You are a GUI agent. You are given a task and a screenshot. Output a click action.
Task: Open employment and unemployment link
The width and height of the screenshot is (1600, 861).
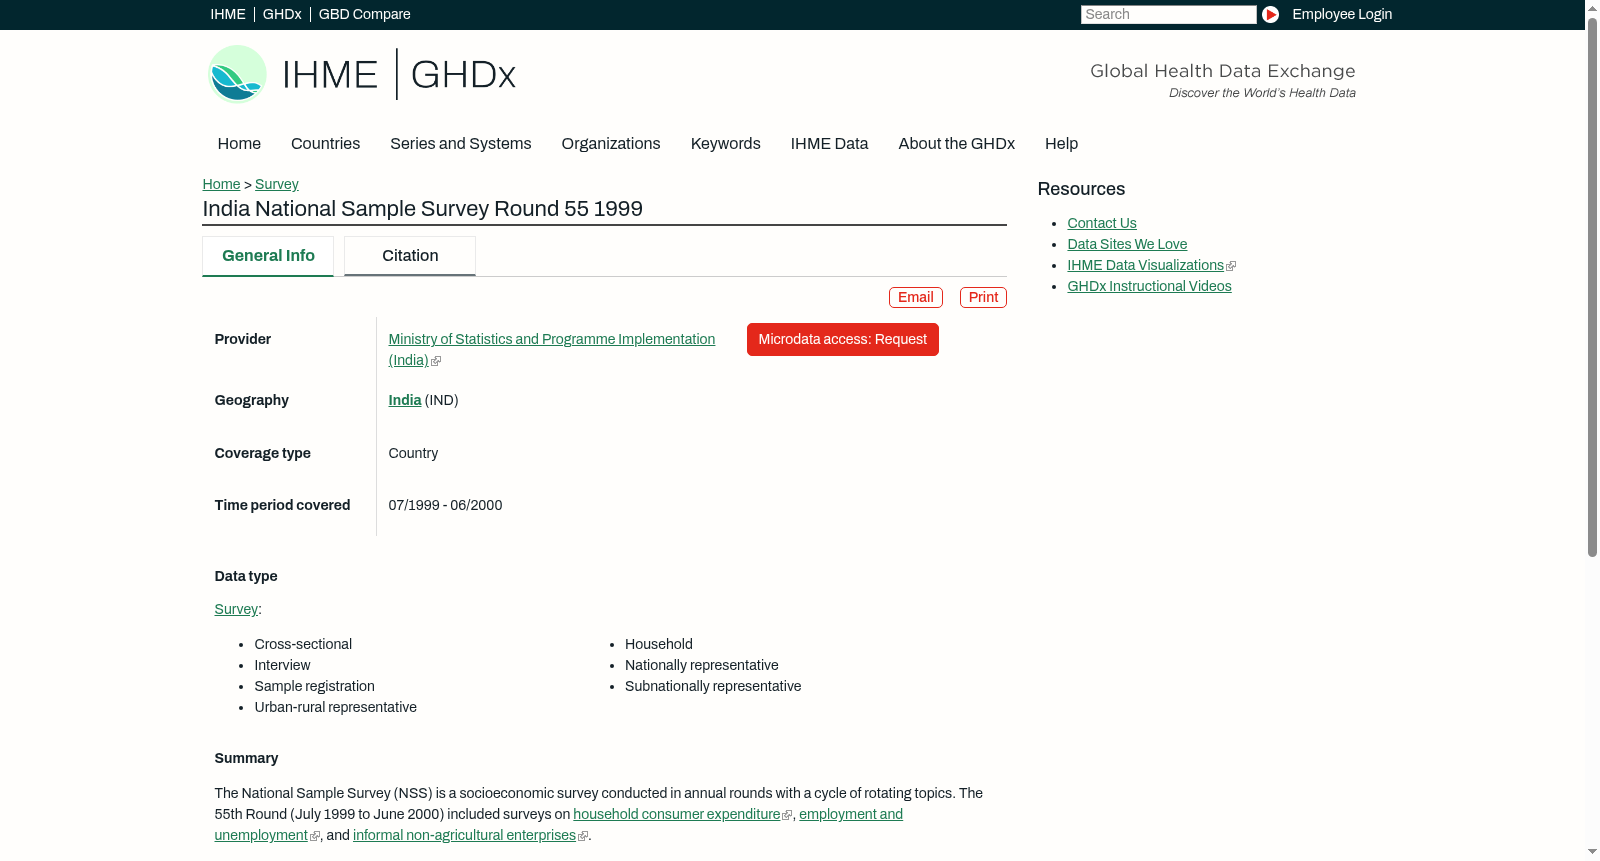[x=558, y=825]
